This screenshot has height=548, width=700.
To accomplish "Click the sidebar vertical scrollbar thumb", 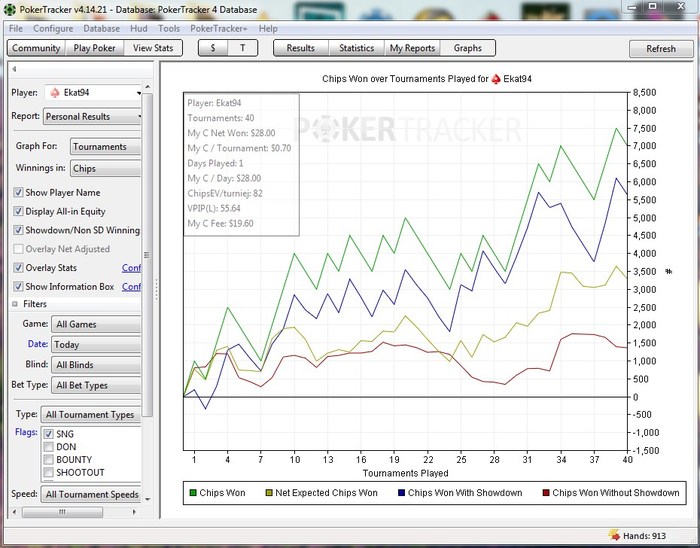I will point(147,254).
